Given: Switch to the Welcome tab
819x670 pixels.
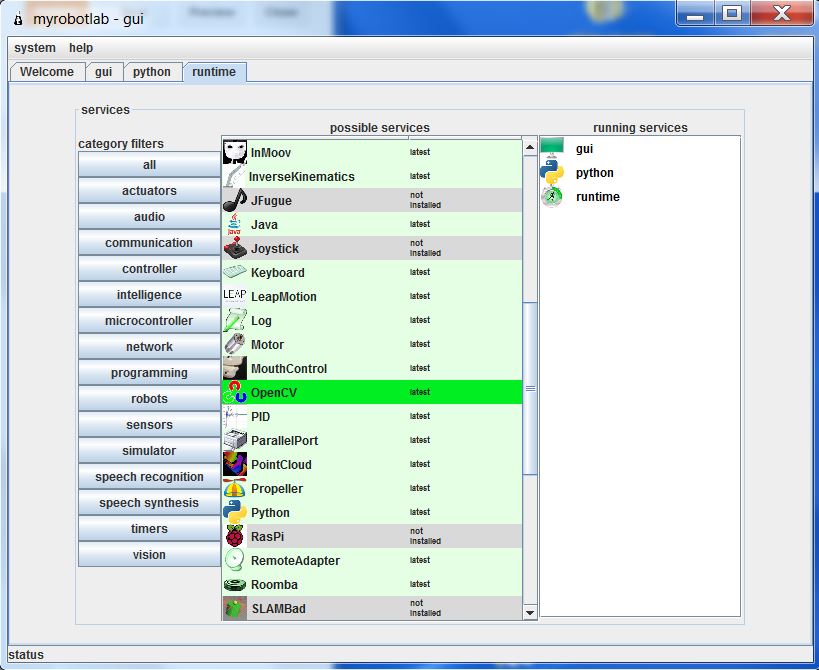Looking at the screenshot, I should (47, 72).
